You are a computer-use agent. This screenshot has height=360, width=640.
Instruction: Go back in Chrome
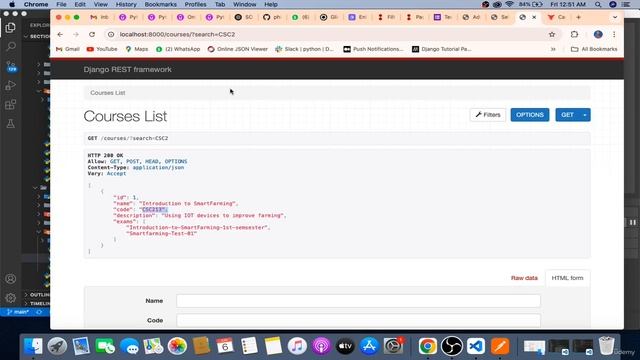(x=60, y=34)
